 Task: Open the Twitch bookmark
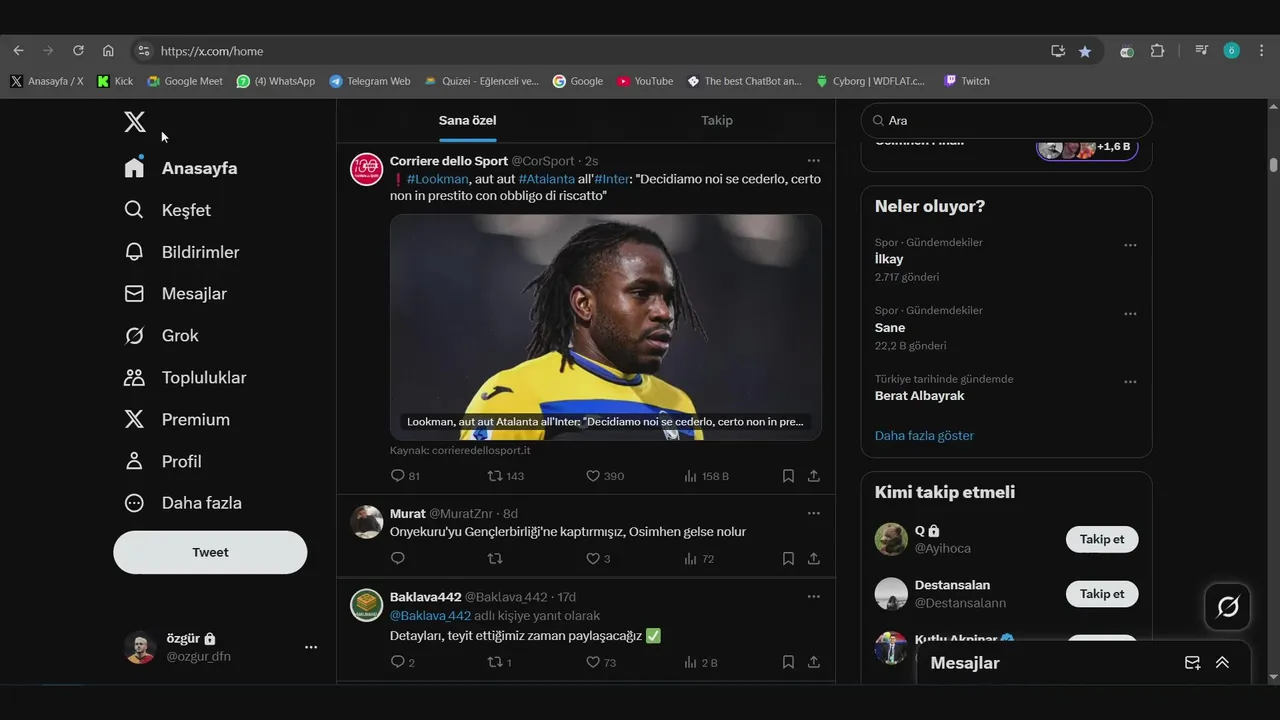tap(966, 81)
